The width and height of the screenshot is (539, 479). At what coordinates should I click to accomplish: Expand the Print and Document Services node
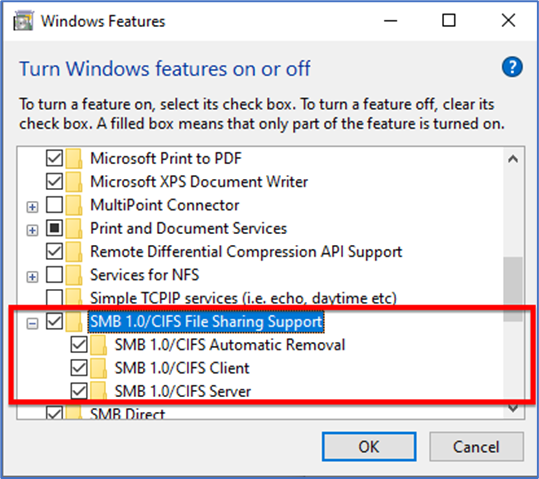pos(32,230)
